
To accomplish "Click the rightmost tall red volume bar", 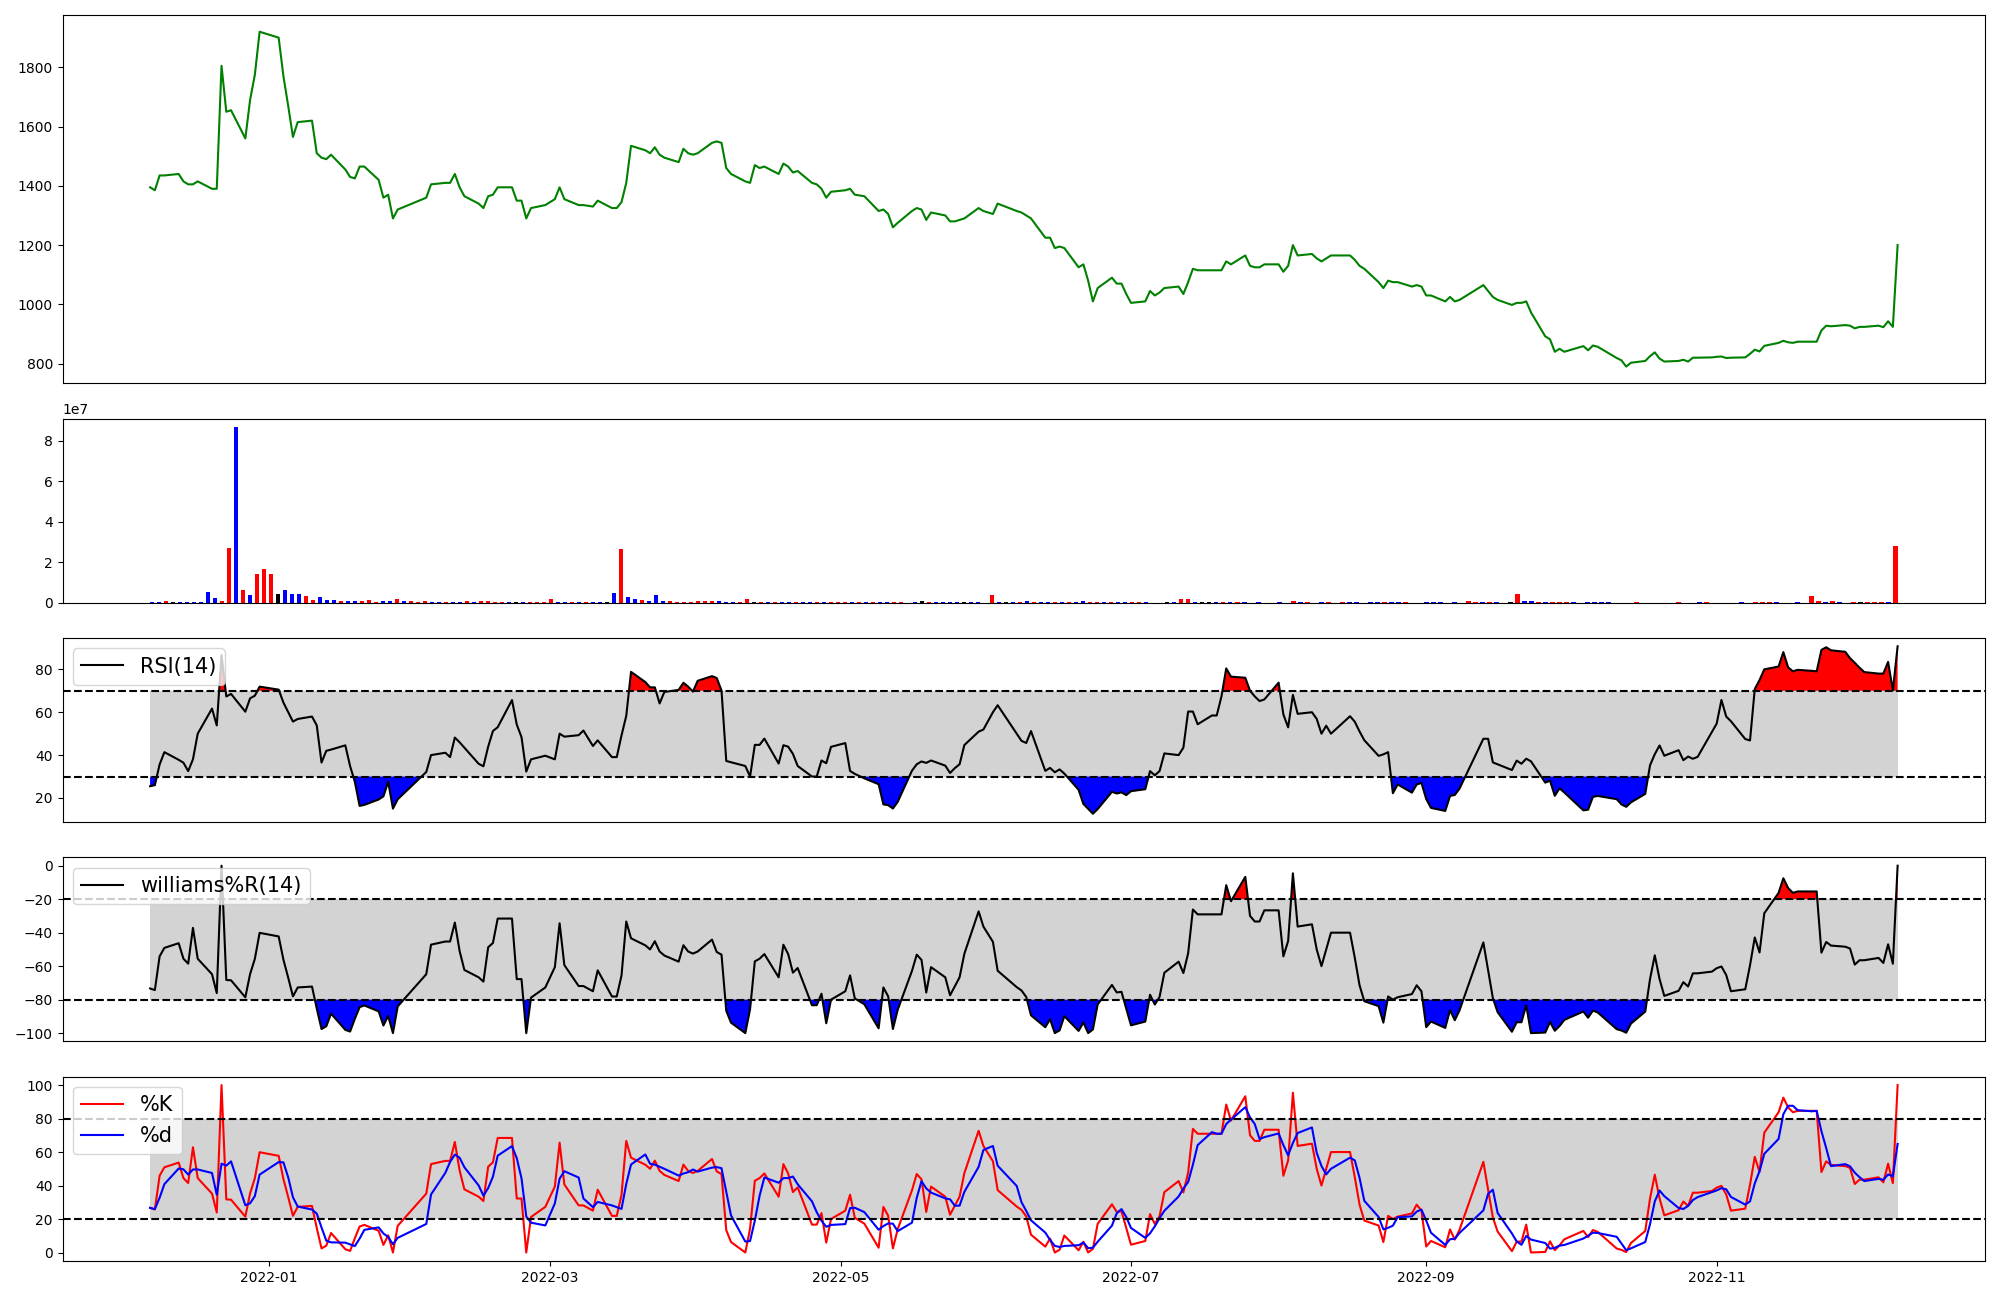I will pos(1895,575).
